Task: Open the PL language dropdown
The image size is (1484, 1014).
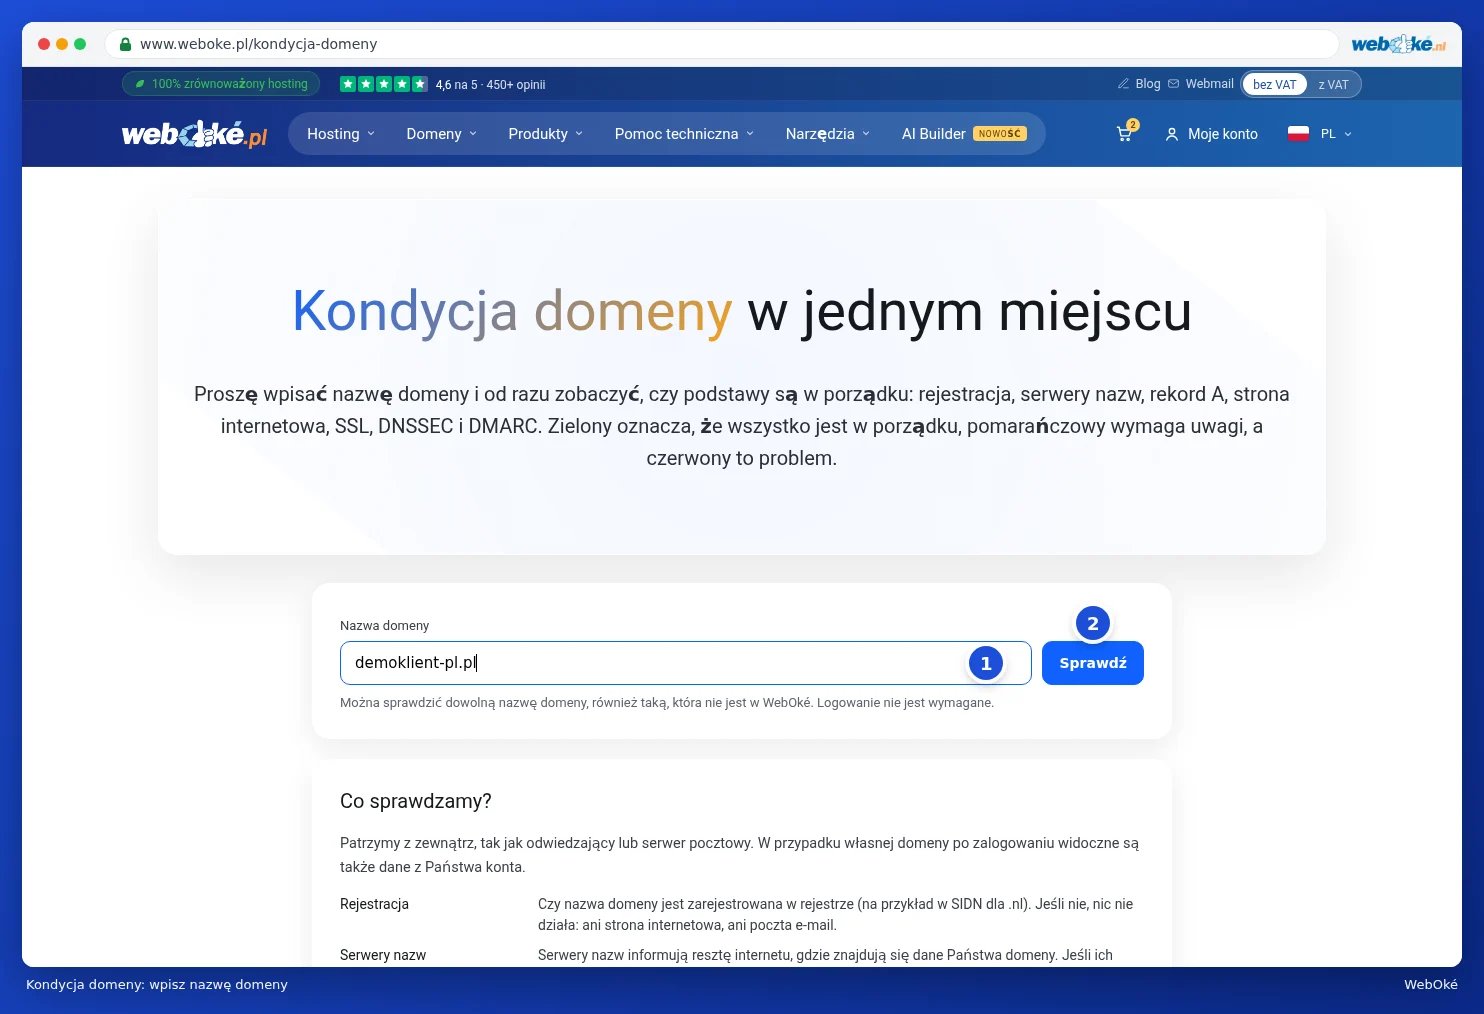Action: pos(1336,134)
